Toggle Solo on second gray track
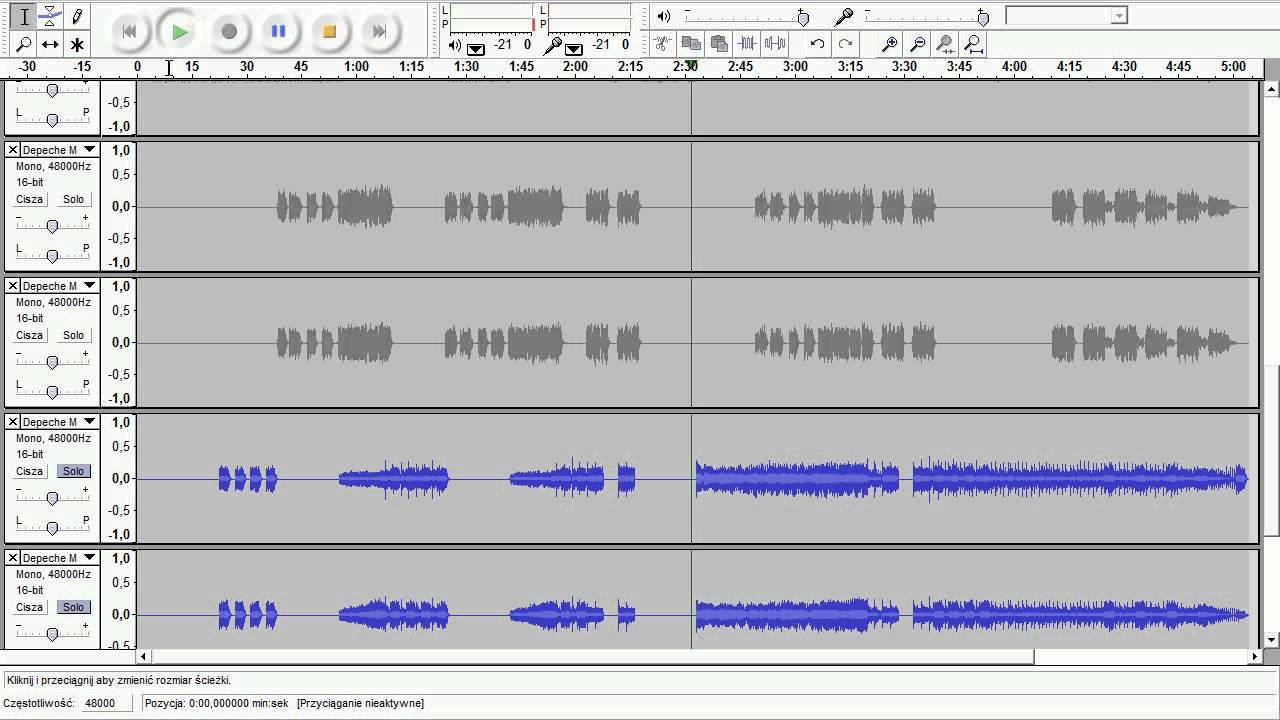Viewport: 1280px width, 720px height. tap(73, 335)
